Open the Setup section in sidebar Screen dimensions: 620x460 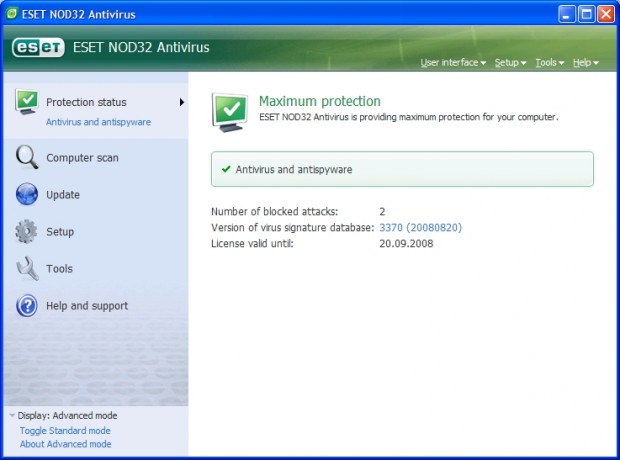point(60,232)
